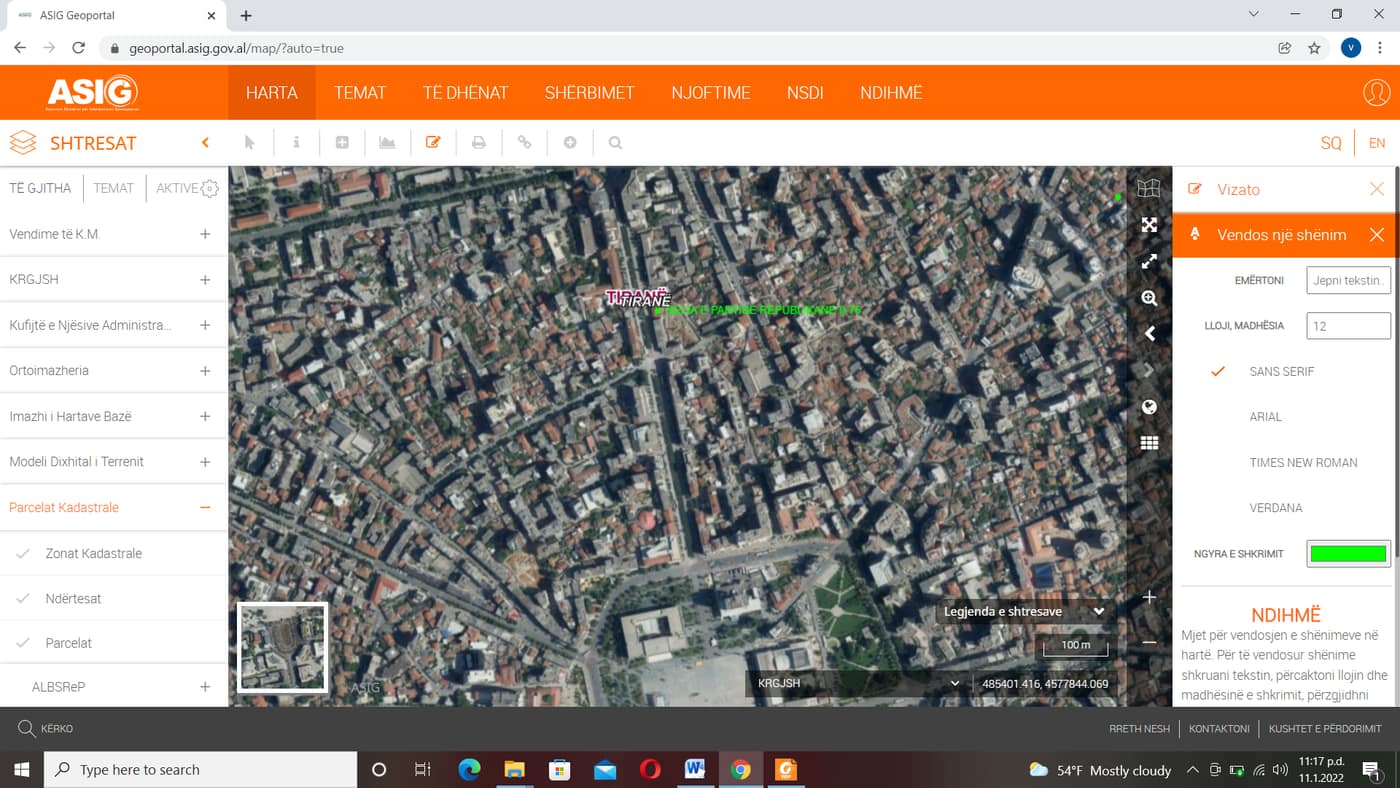The width and height of the screenshot is (1400, 788).
Task: Collapse the Parcelat Kadastrale group
Action: point(205,507)
